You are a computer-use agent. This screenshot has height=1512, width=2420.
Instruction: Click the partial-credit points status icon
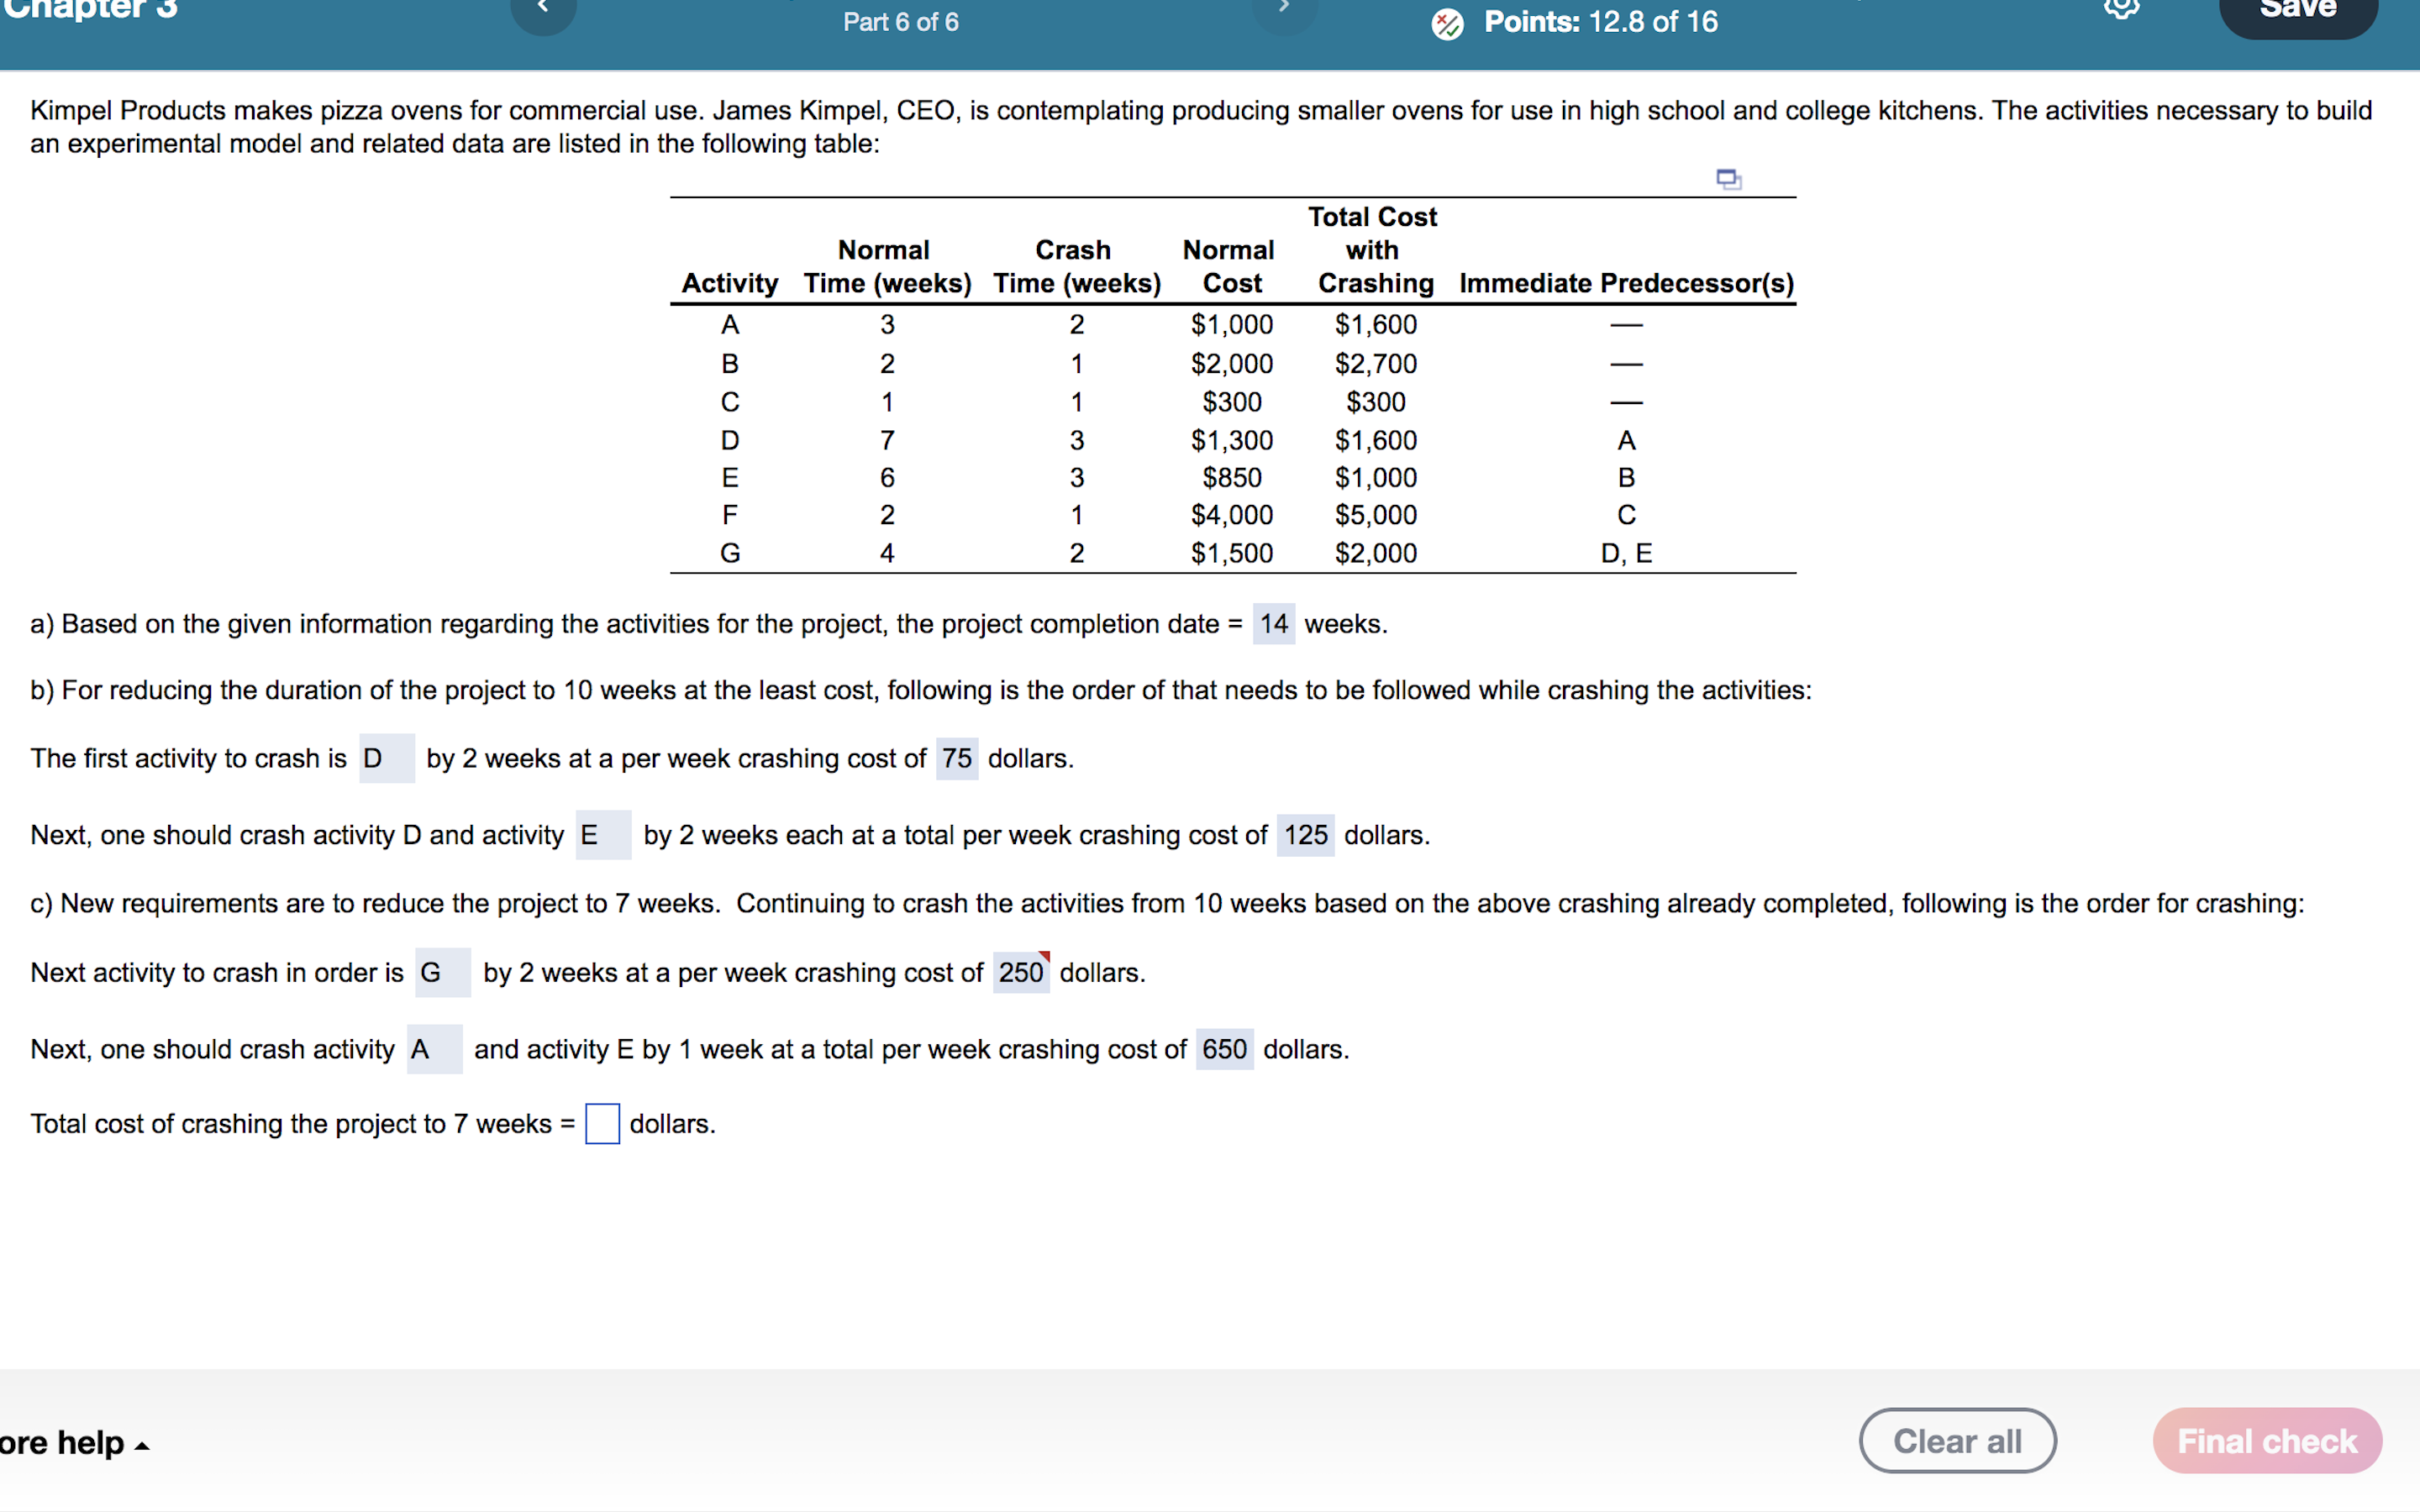[x=1447, y=23]
